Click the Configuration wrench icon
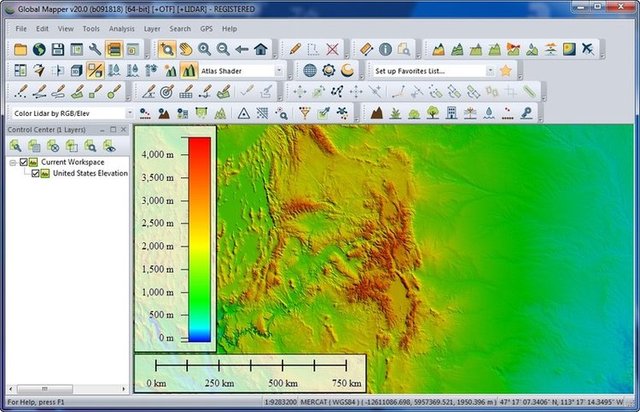 [95, 49]
